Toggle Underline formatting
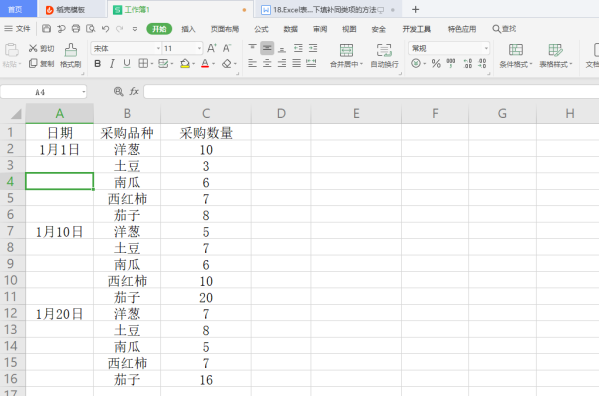 (x=127, y=63)
